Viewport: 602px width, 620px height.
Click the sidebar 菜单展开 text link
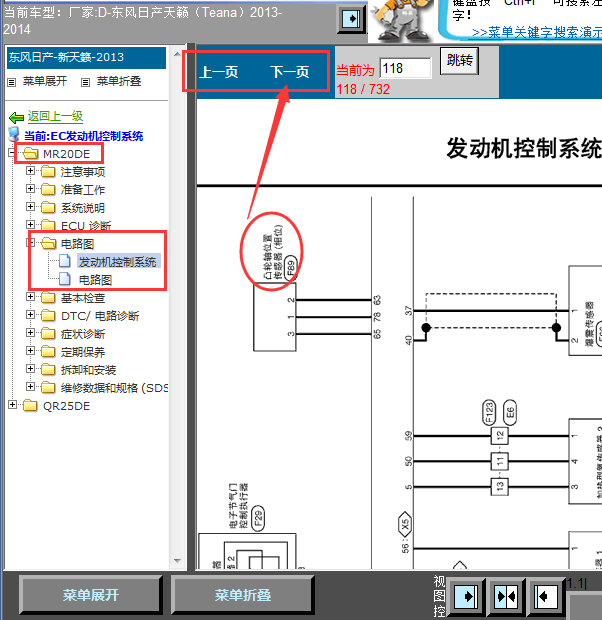point(45,81)
